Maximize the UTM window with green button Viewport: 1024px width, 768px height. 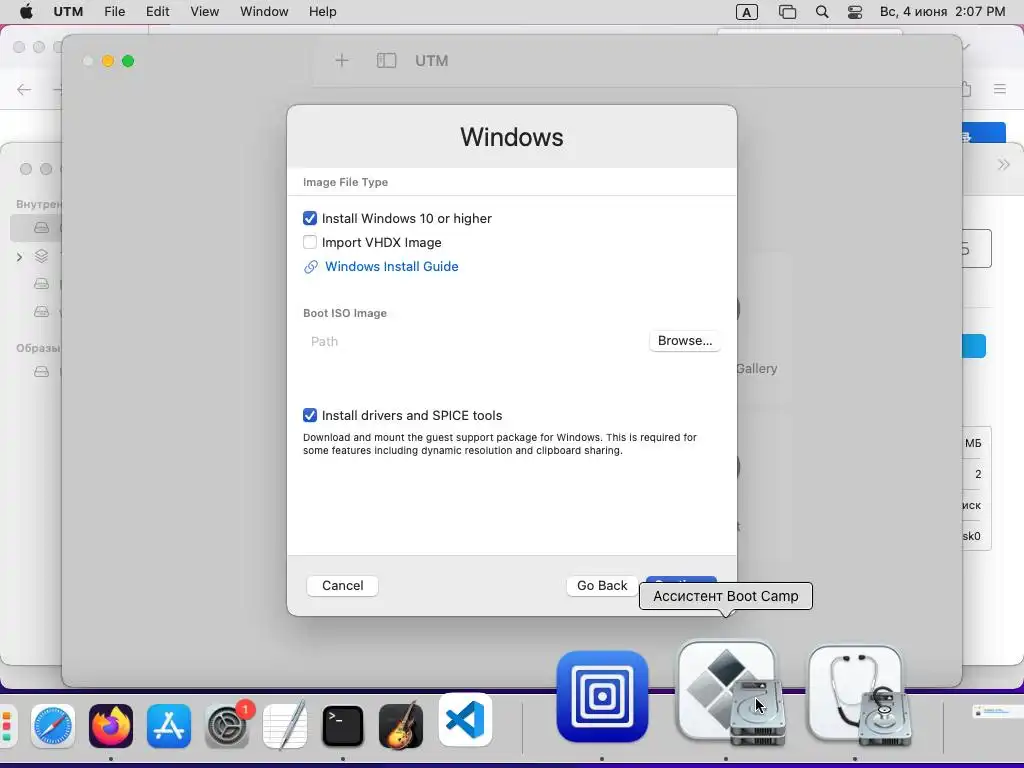(x=128, y=61)
